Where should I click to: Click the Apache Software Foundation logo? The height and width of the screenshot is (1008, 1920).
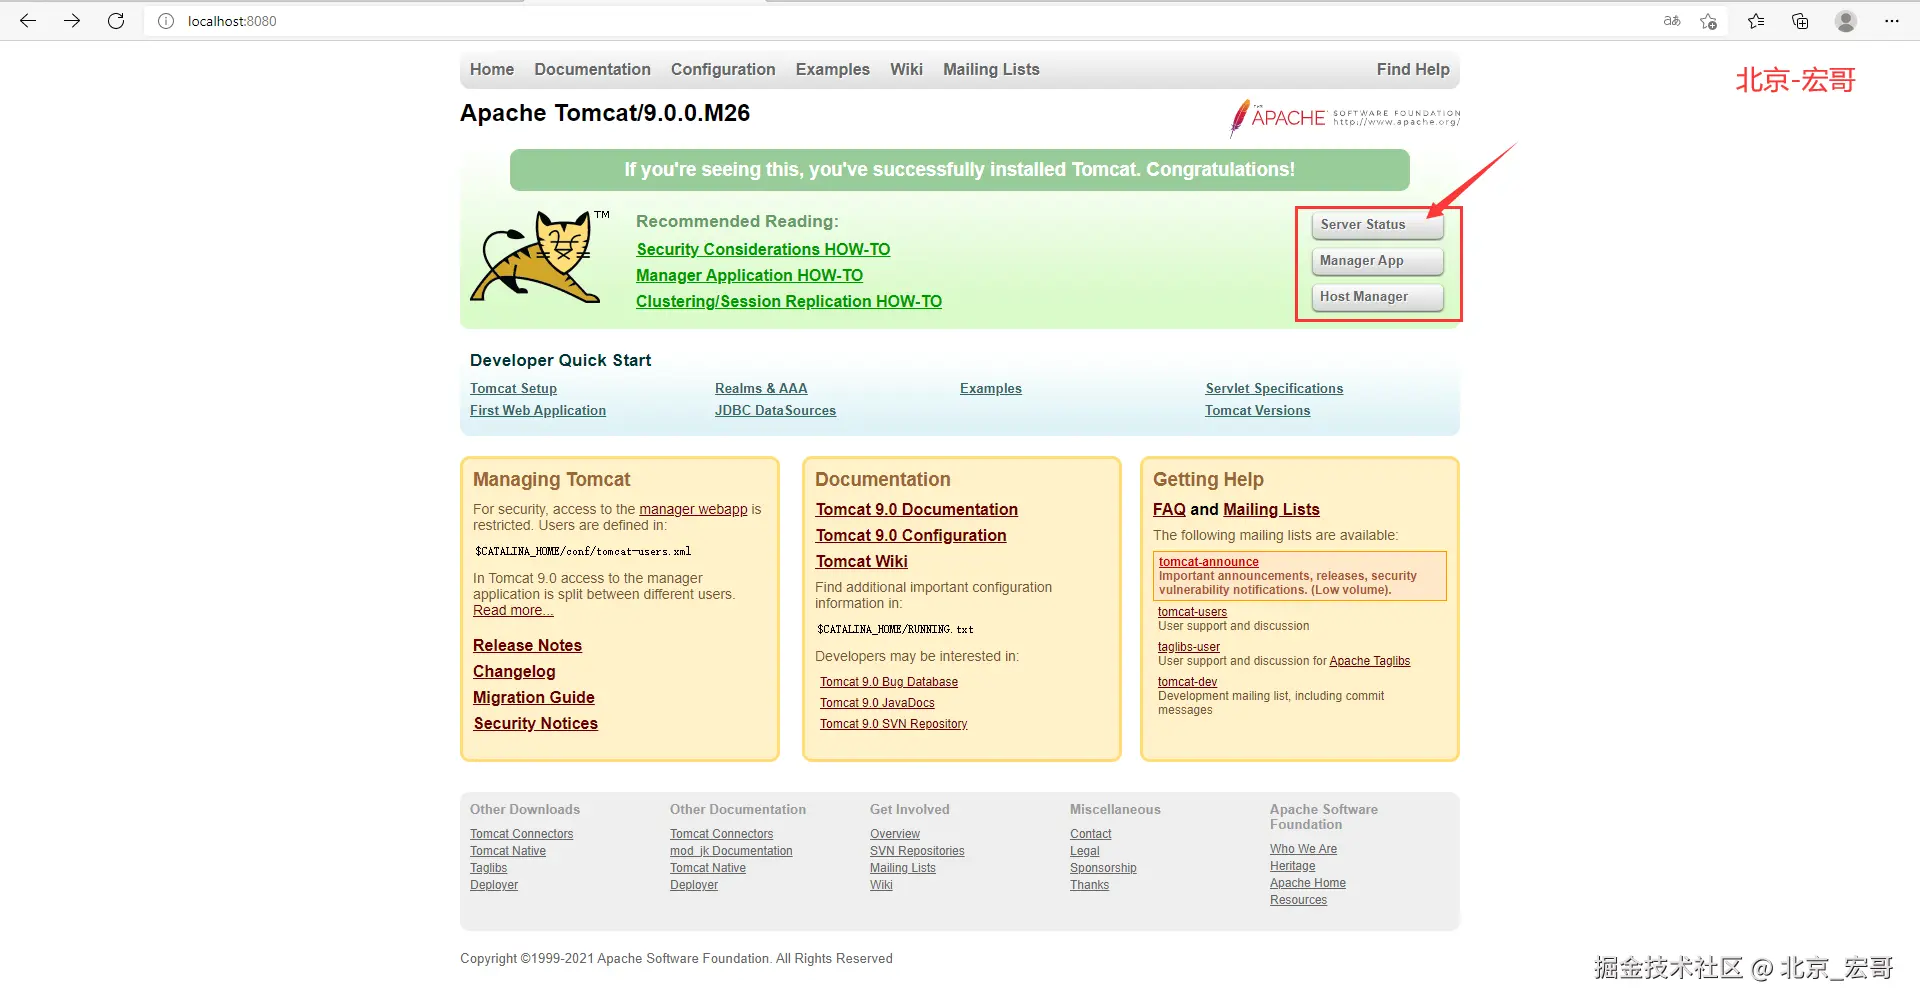(1345, 118)
